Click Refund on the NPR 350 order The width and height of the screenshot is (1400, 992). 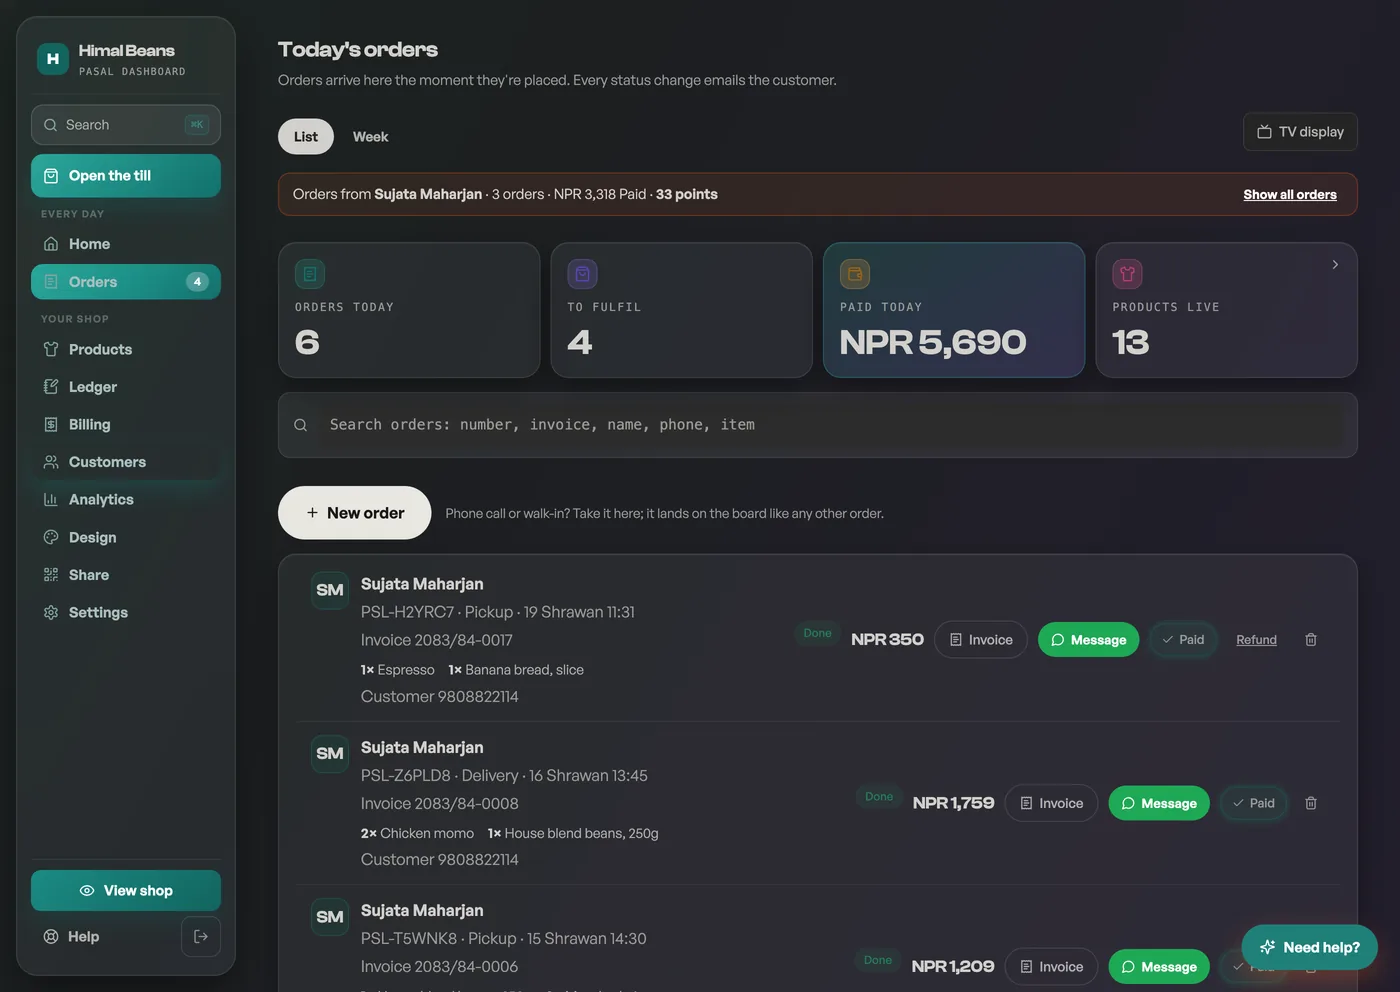point(1256,640)
